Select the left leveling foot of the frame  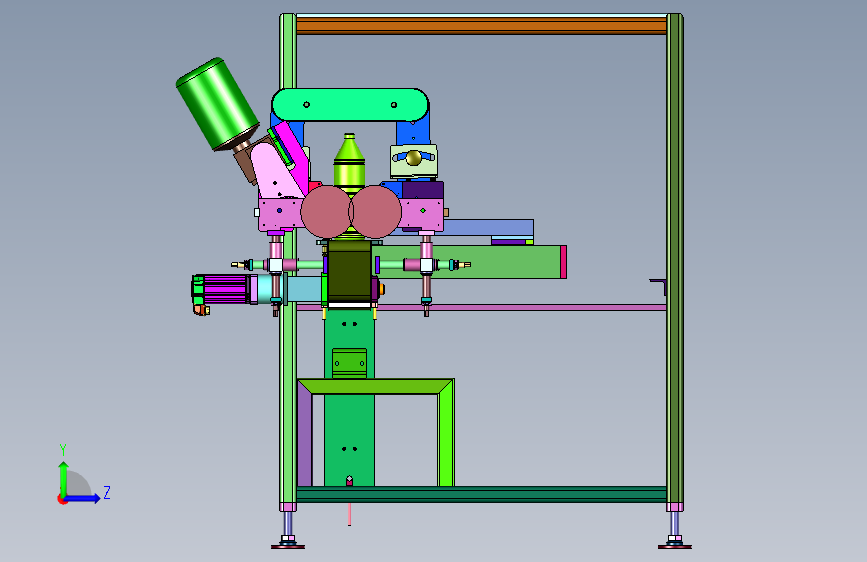[288, 542]
